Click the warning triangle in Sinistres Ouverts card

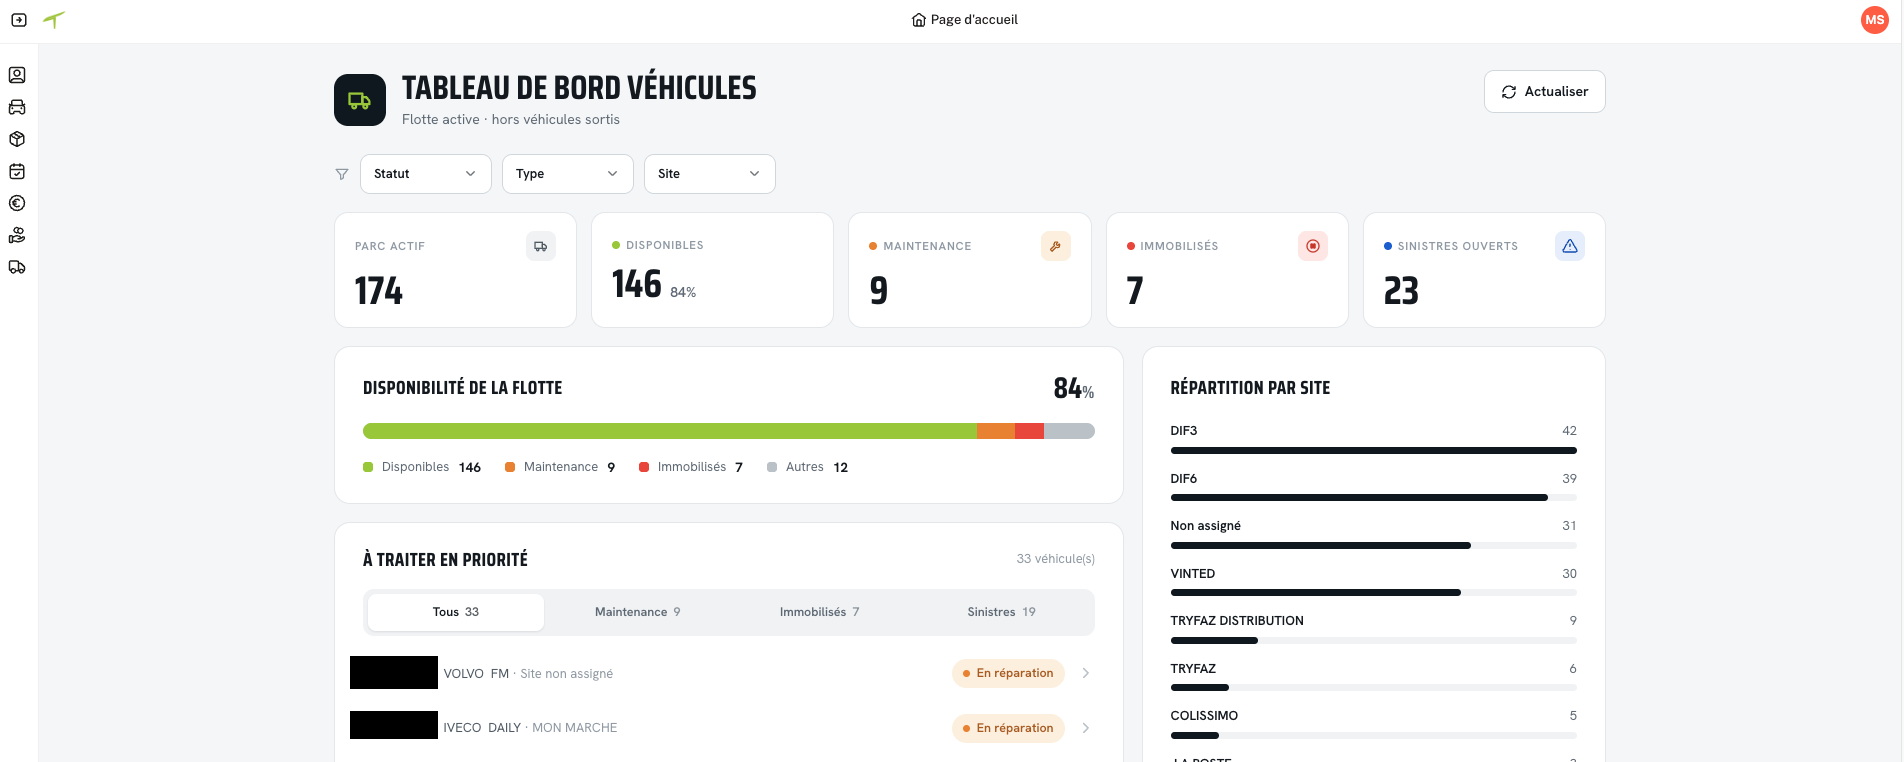pyautogui.click(x=1570, y=246)
